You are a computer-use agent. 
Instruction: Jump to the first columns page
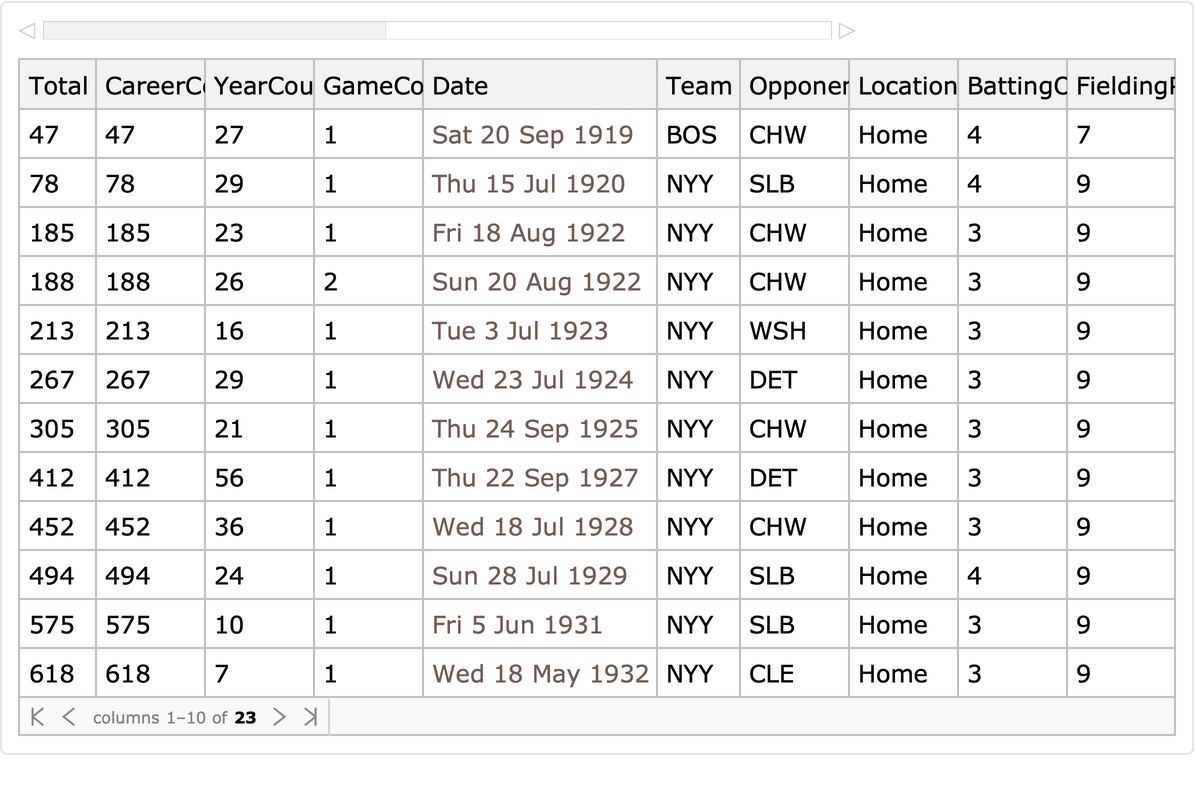(38, 717)
